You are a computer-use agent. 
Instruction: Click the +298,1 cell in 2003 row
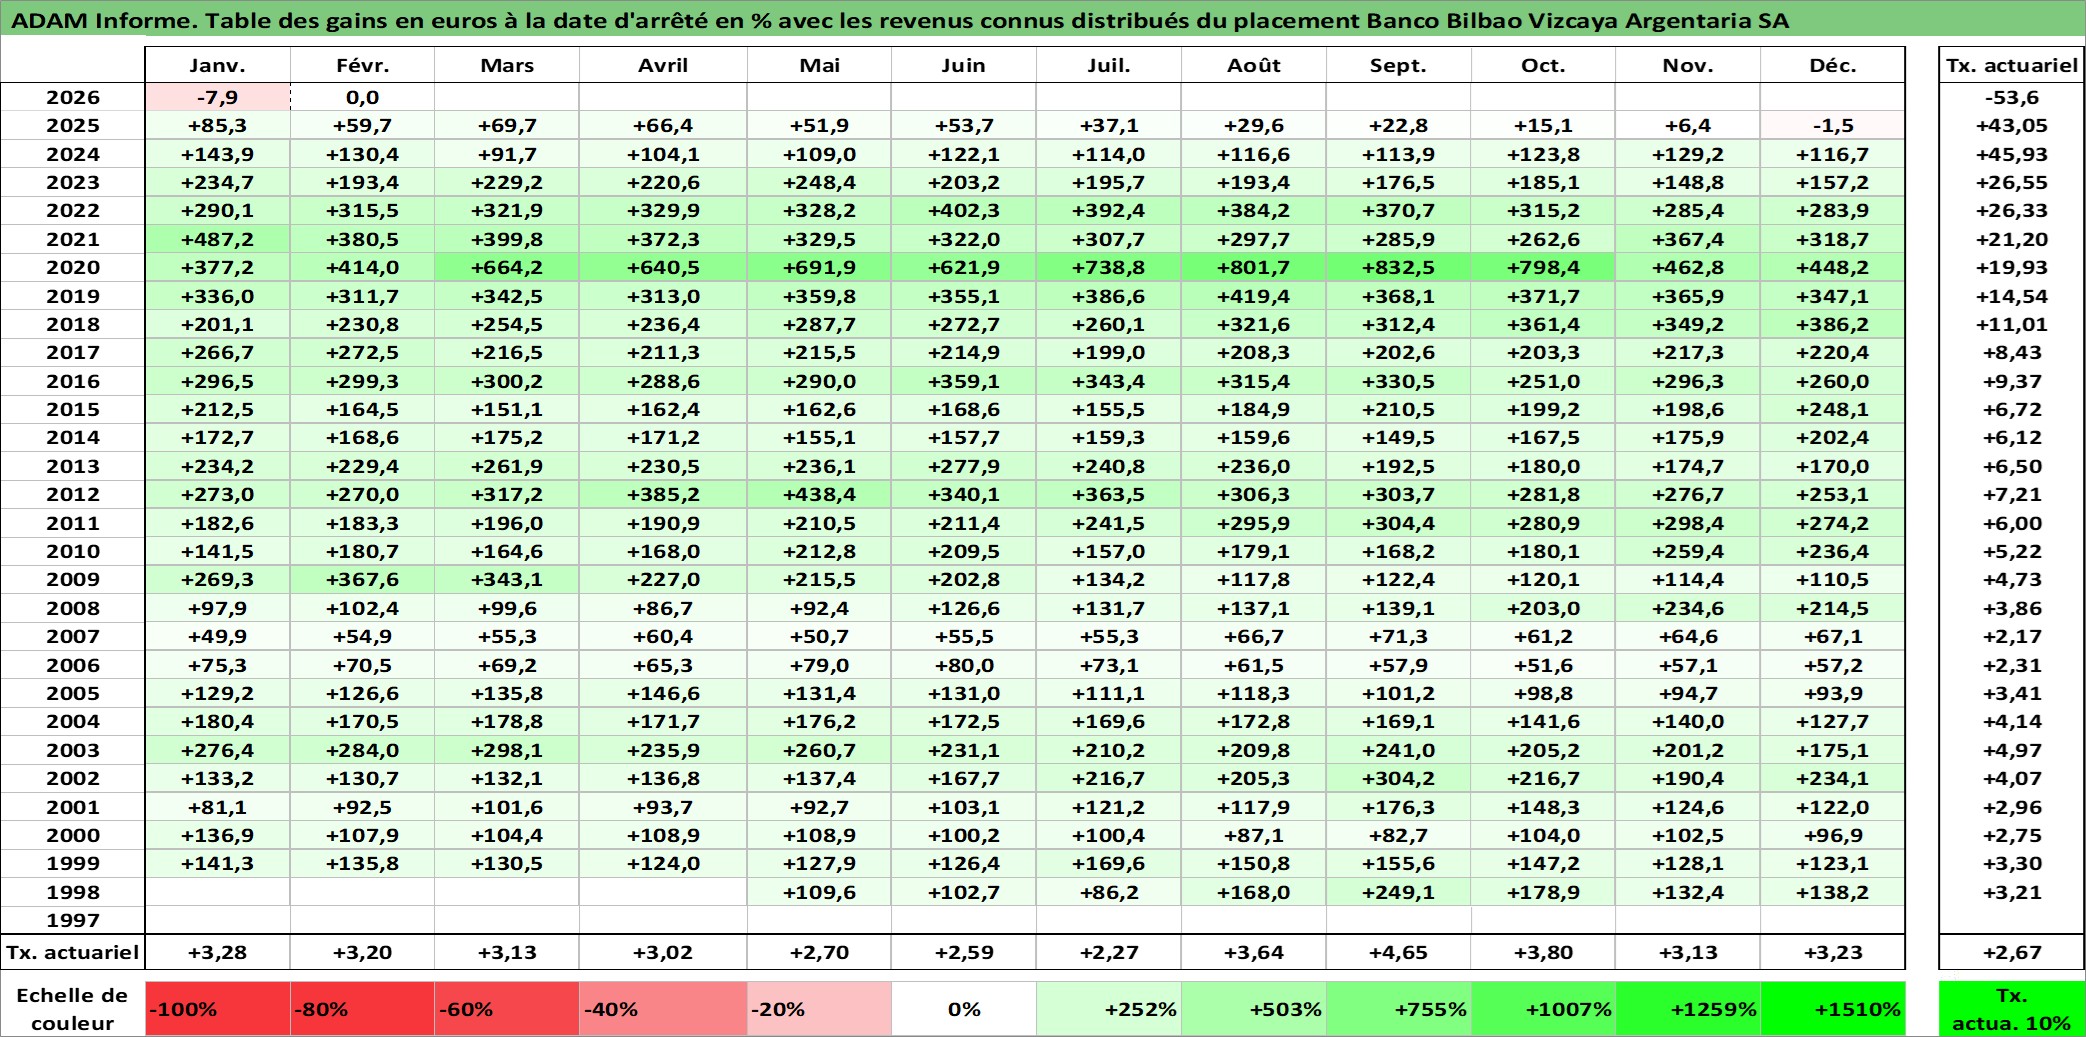(x=507, y=750)
